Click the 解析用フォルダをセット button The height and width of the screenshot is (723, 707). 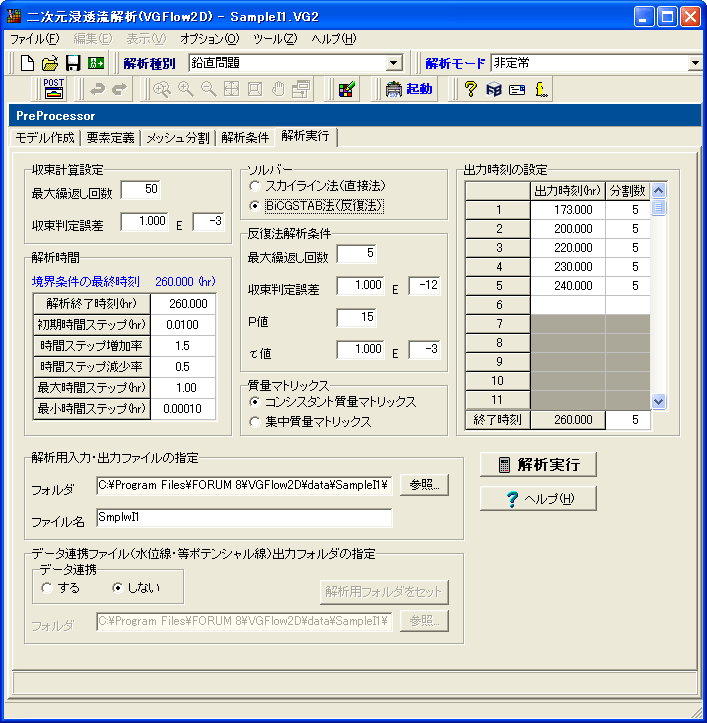384,592
